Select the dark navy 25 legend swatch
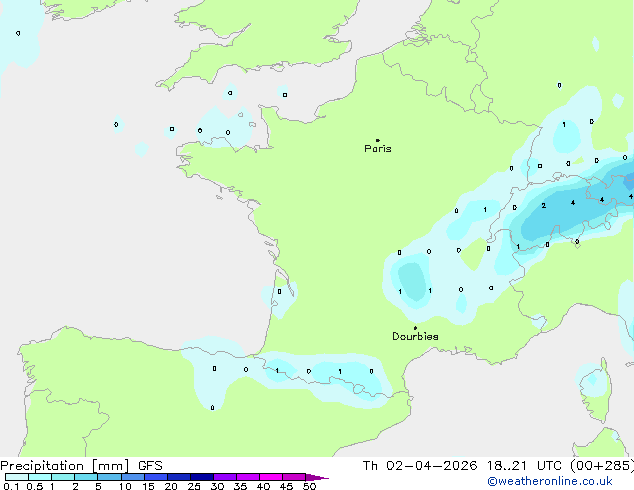The image size is (634, 490). click(202, 477)
